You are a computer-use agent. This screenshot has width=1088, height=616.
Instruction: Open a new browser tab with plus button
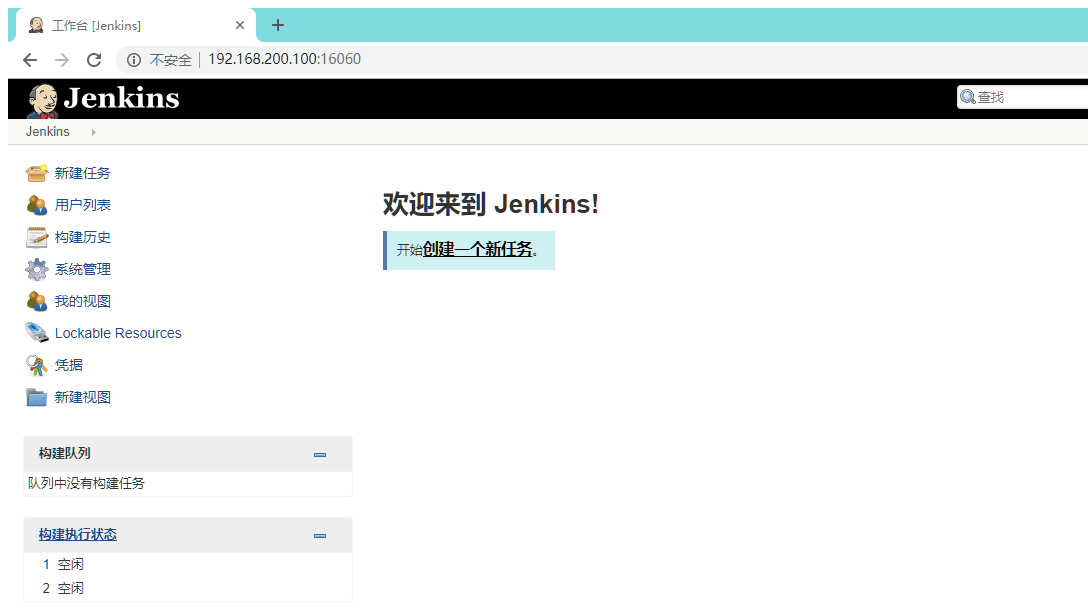[x=278, y=25]
